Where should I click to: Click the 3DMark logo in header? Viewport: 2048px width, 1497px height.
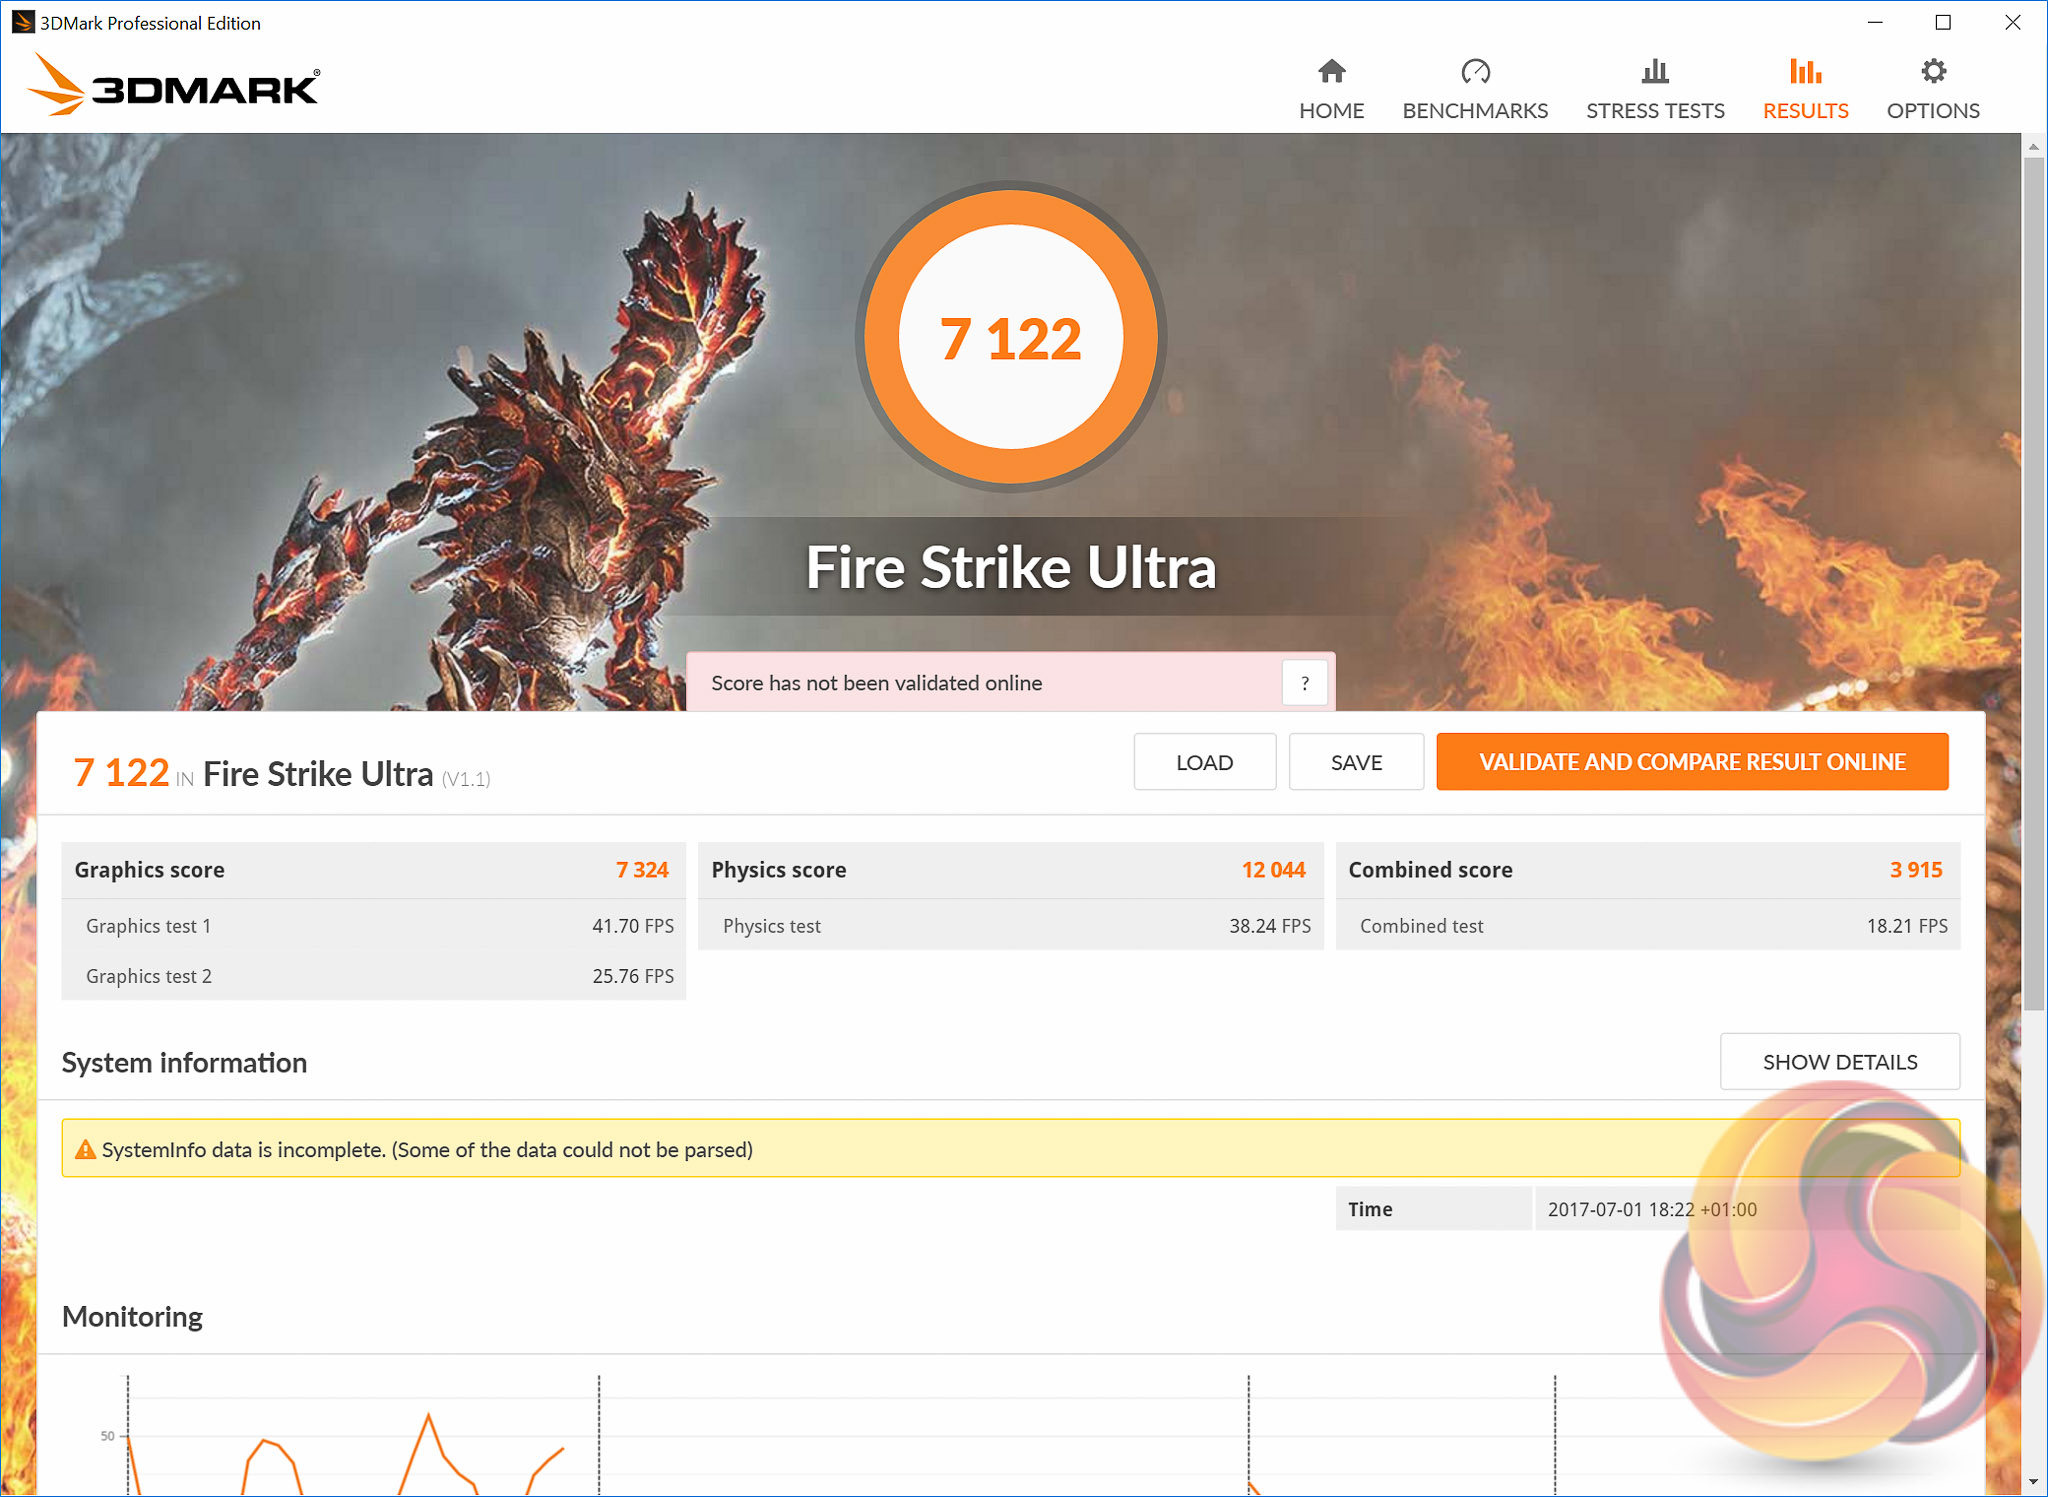pos(174,86)
